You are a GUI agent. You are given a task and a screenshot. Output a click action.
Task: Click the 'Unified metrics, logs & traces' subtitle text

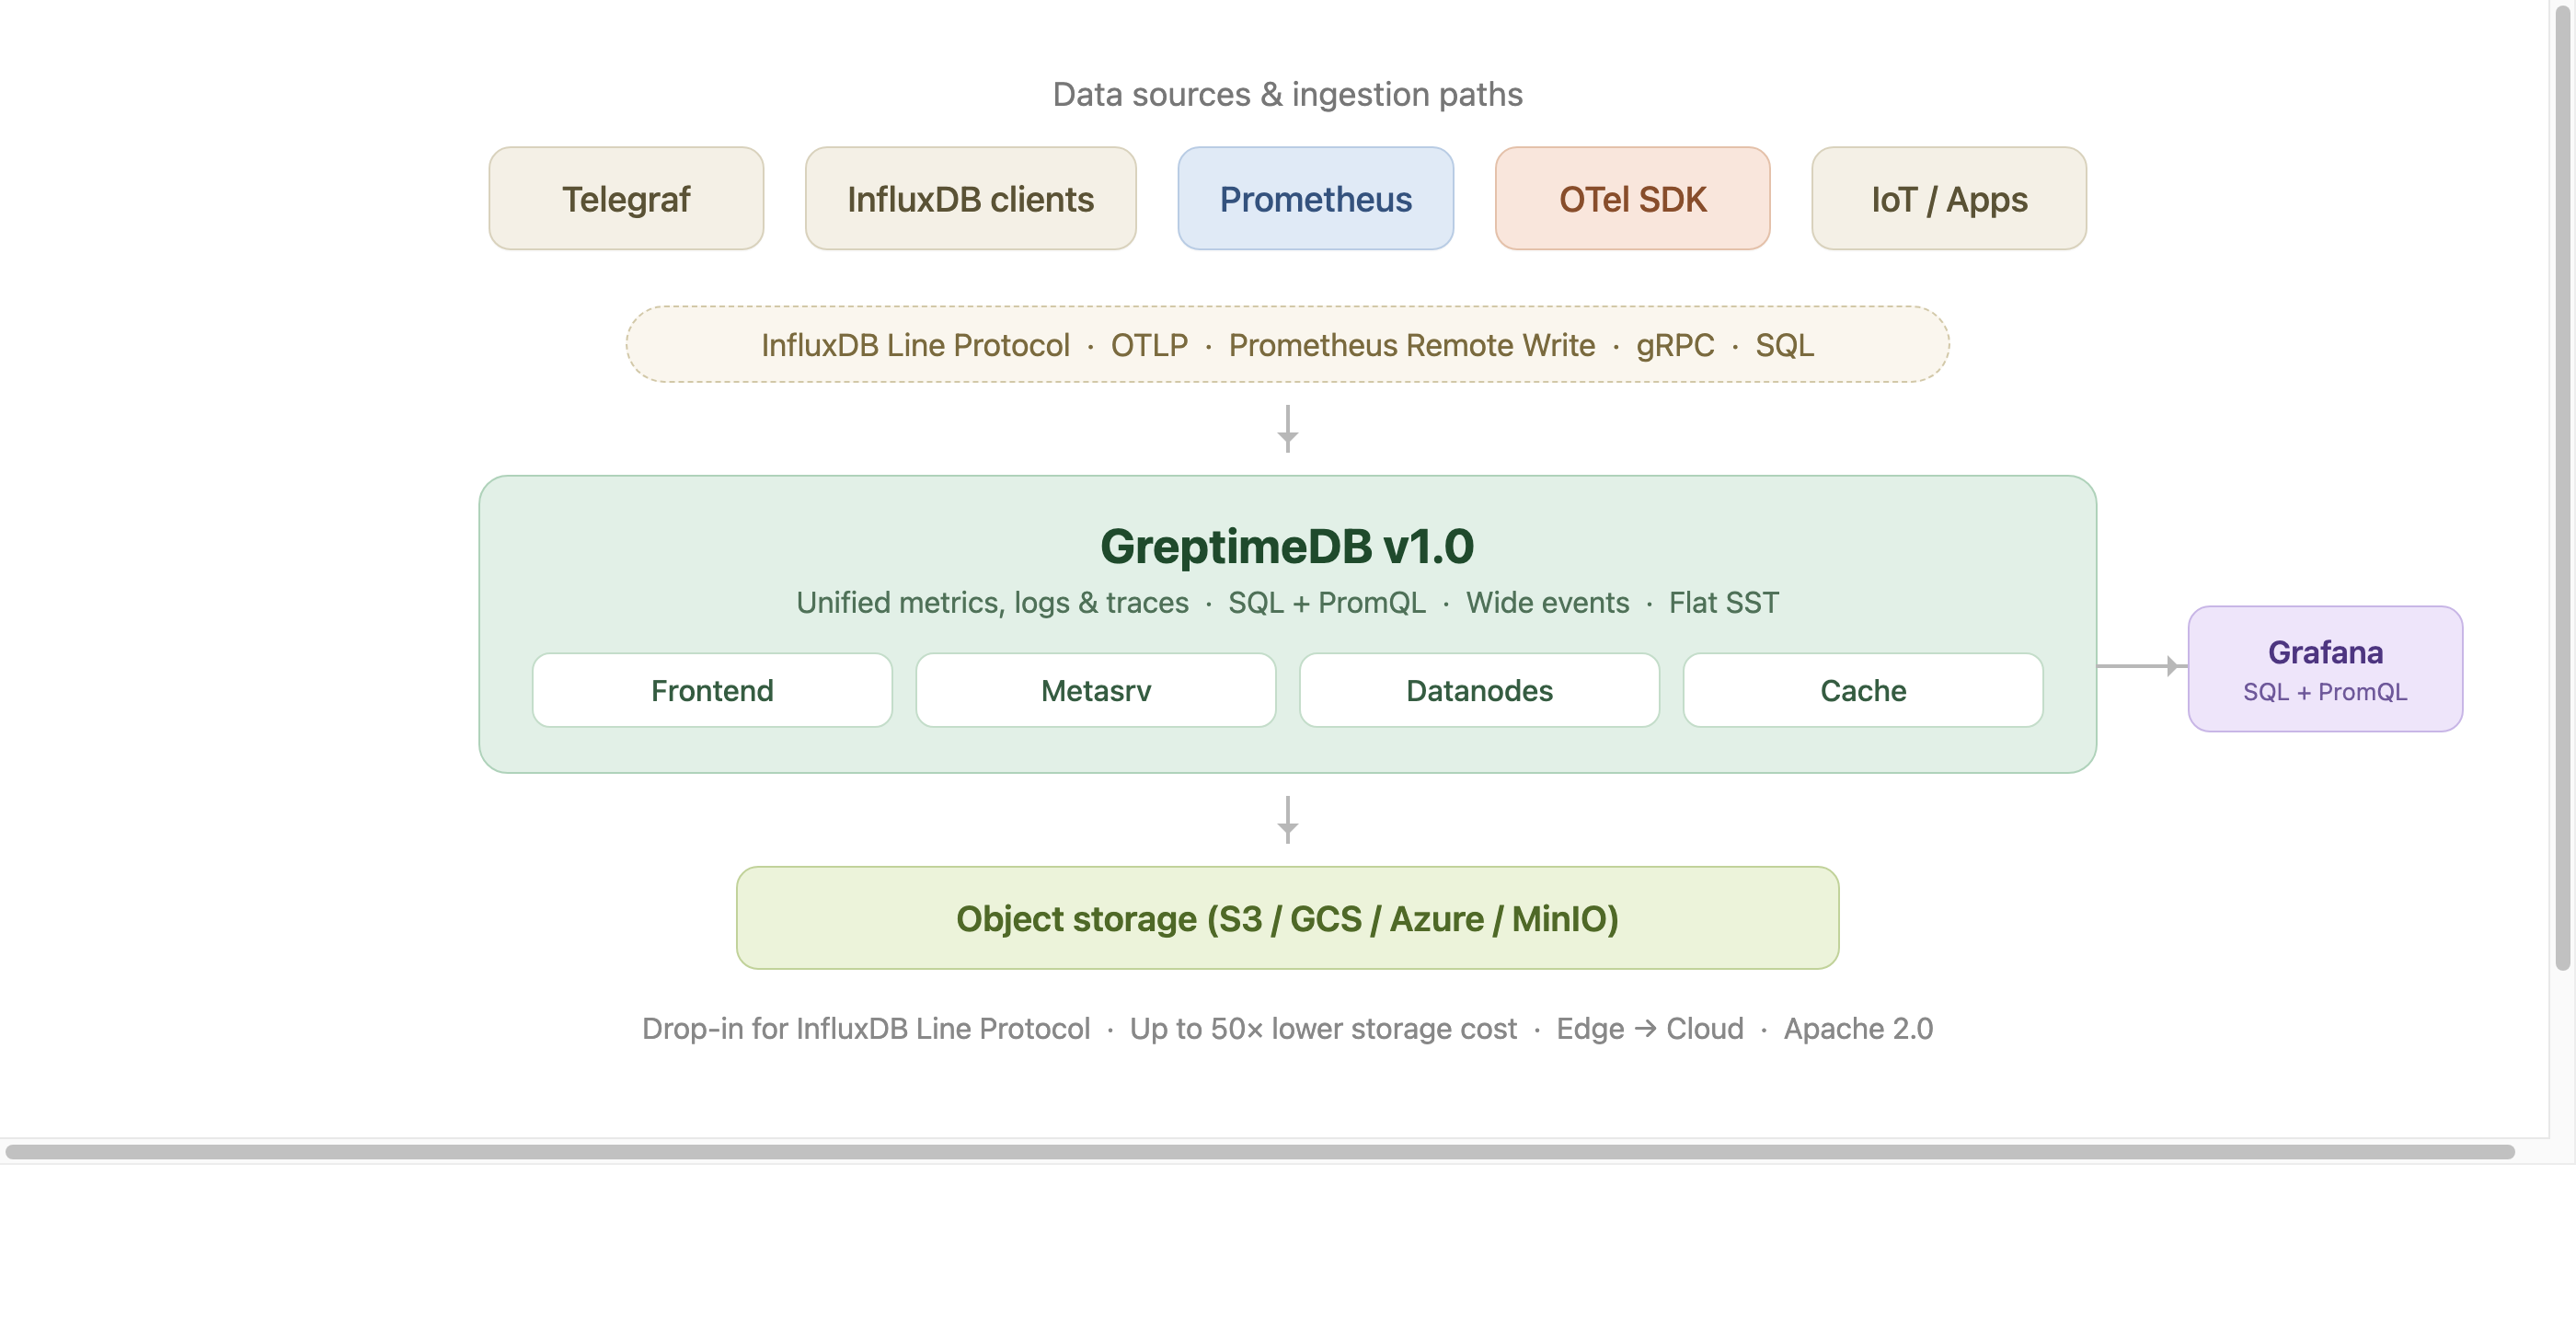(x=992, y=602)
